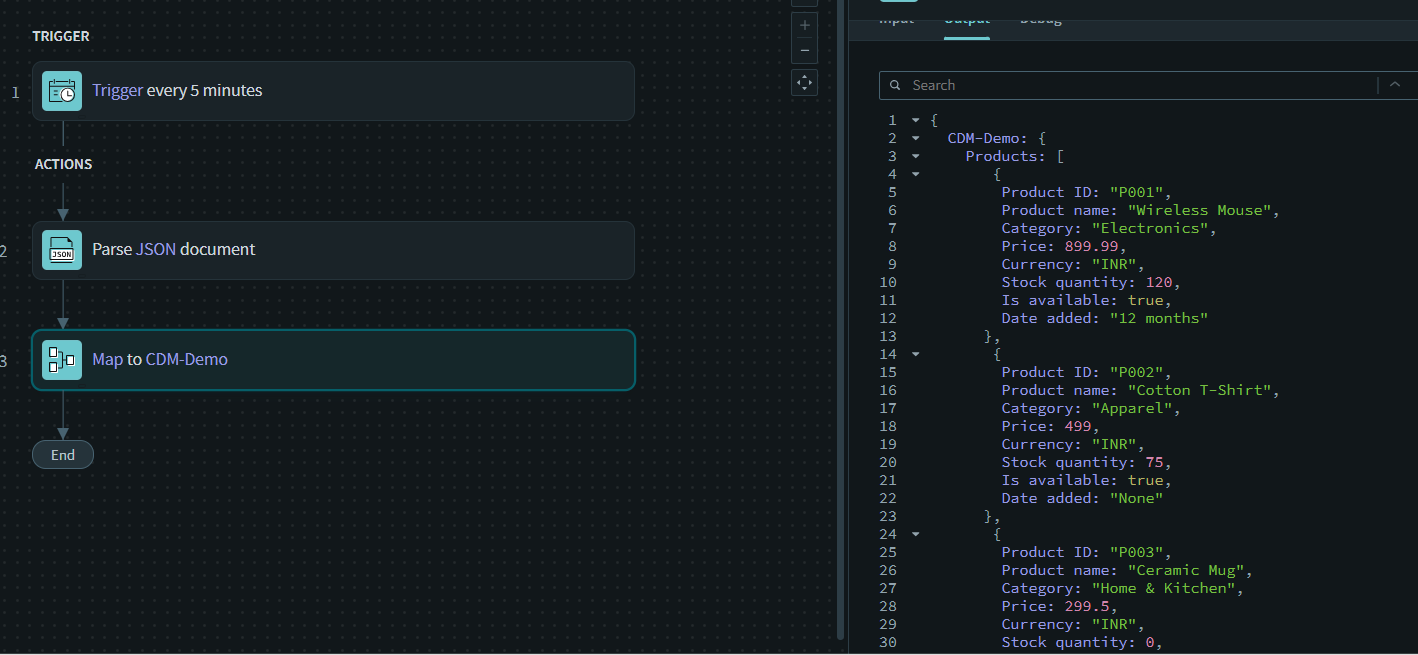Screen dimensions: 1418x655
Task: Select the Trigger clock icon on step 1
Action: 61,91
